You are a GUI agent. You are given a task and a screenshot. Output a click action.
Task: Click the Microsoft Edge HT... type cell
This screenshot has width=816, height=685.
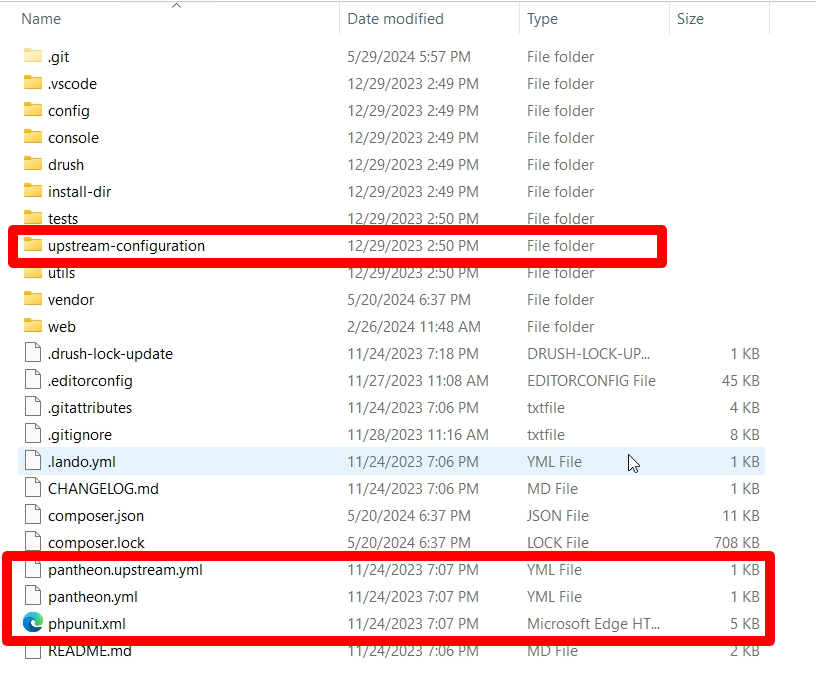pos(593,625)
